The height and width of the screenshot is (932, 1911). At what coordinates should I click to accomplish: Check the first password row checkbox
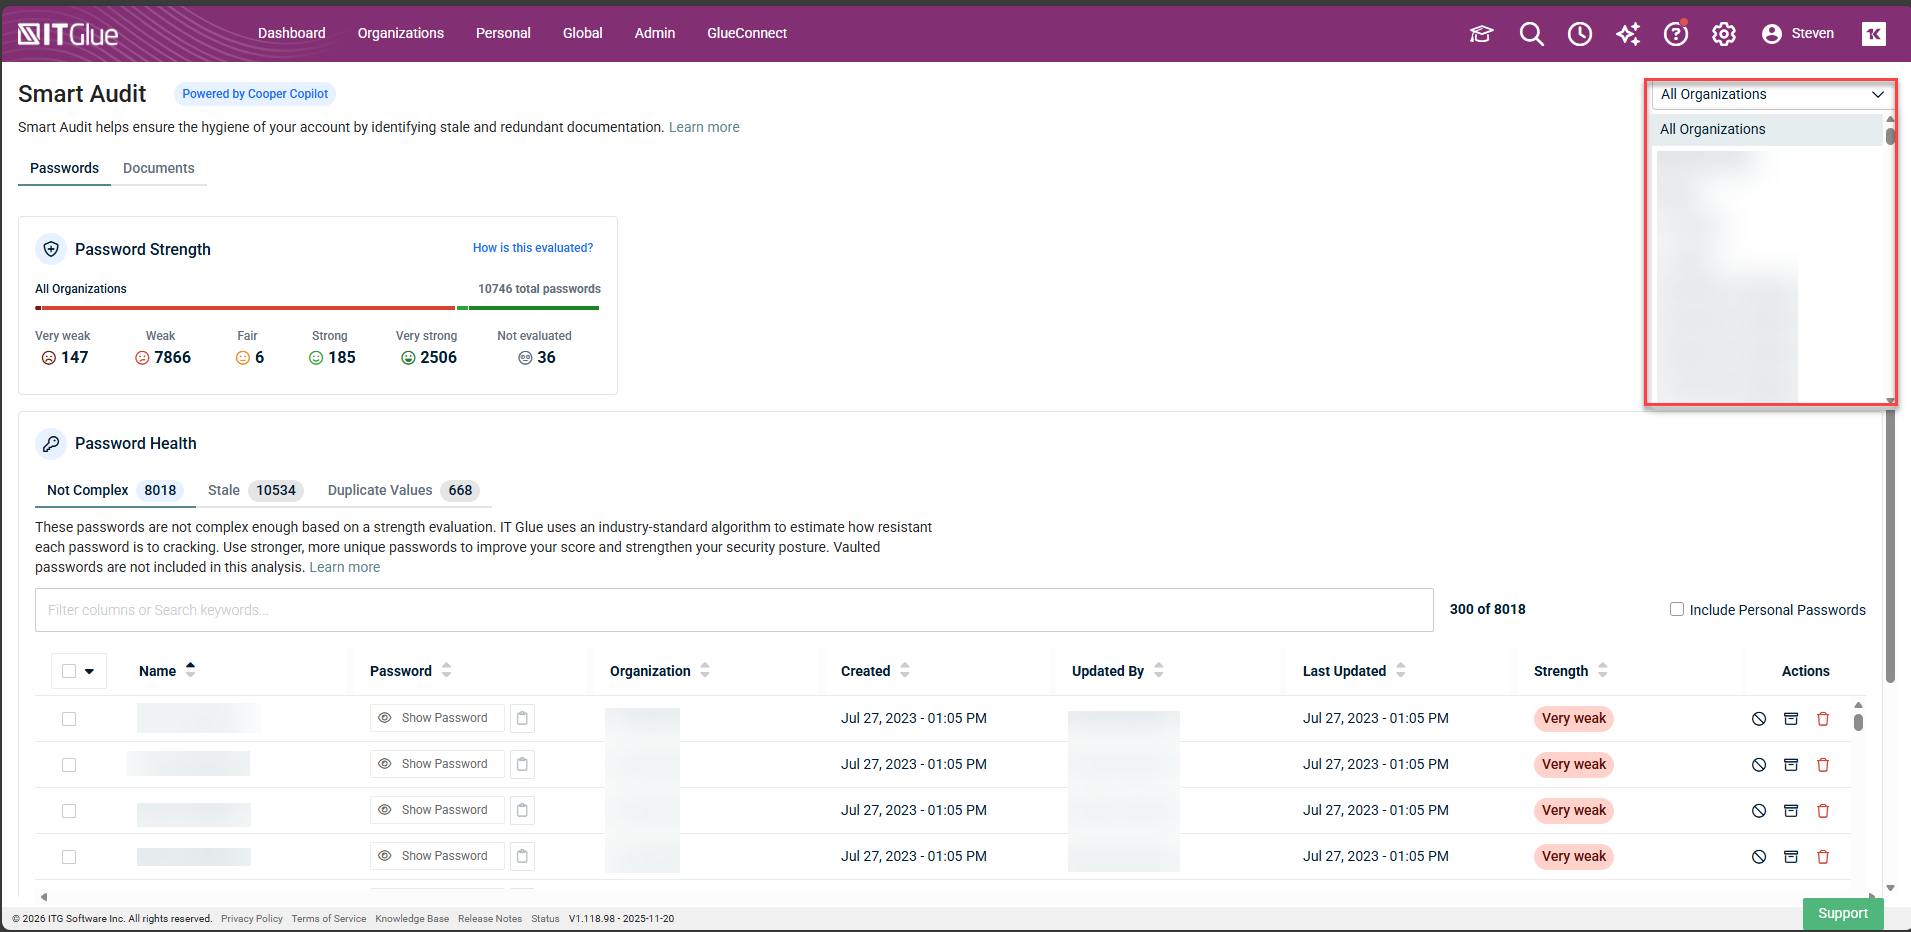click(x=69, y=719)
